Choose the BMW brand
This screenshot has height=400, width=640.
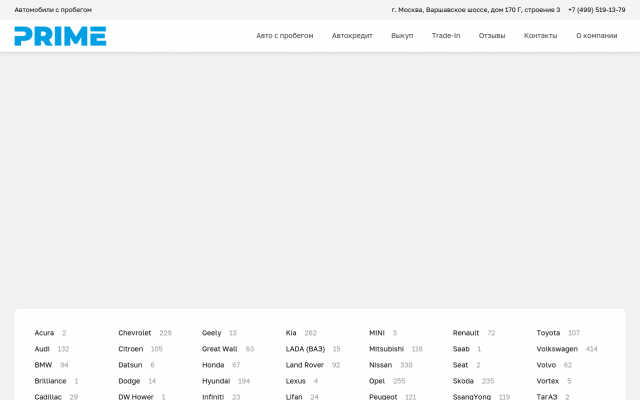[43, 364]
